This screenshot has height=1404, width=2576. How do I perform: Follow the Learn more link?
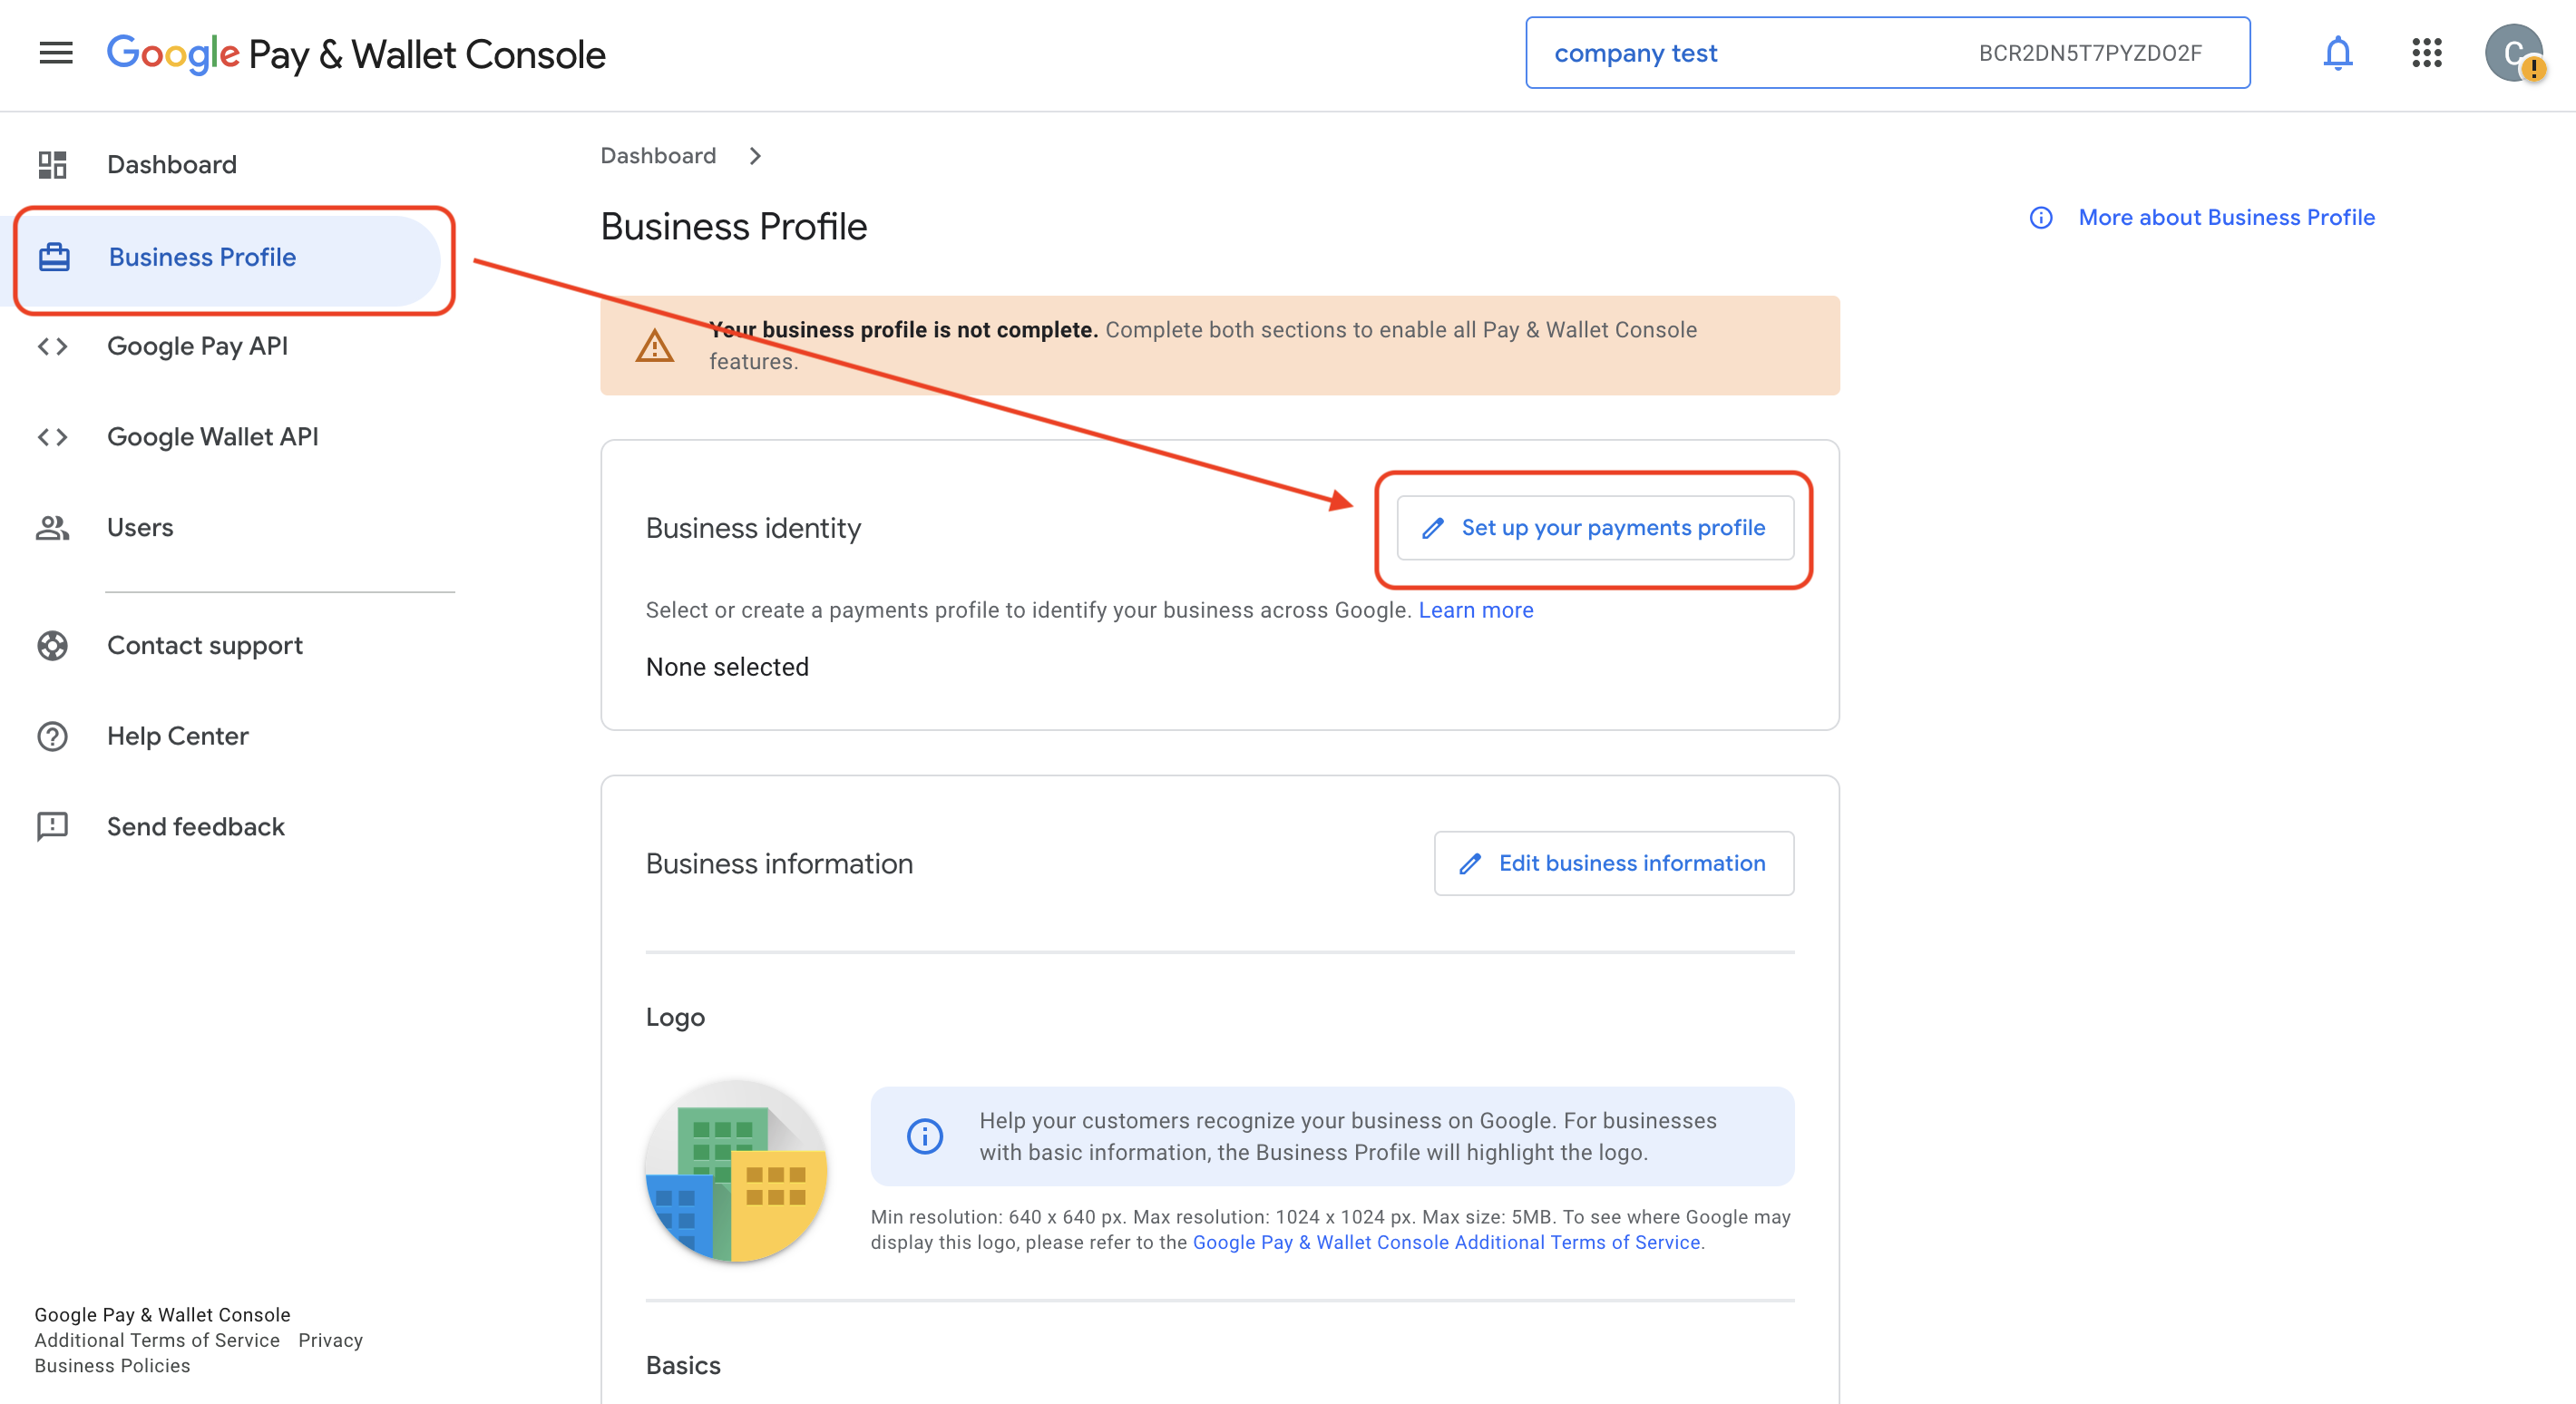(1475, 610)
